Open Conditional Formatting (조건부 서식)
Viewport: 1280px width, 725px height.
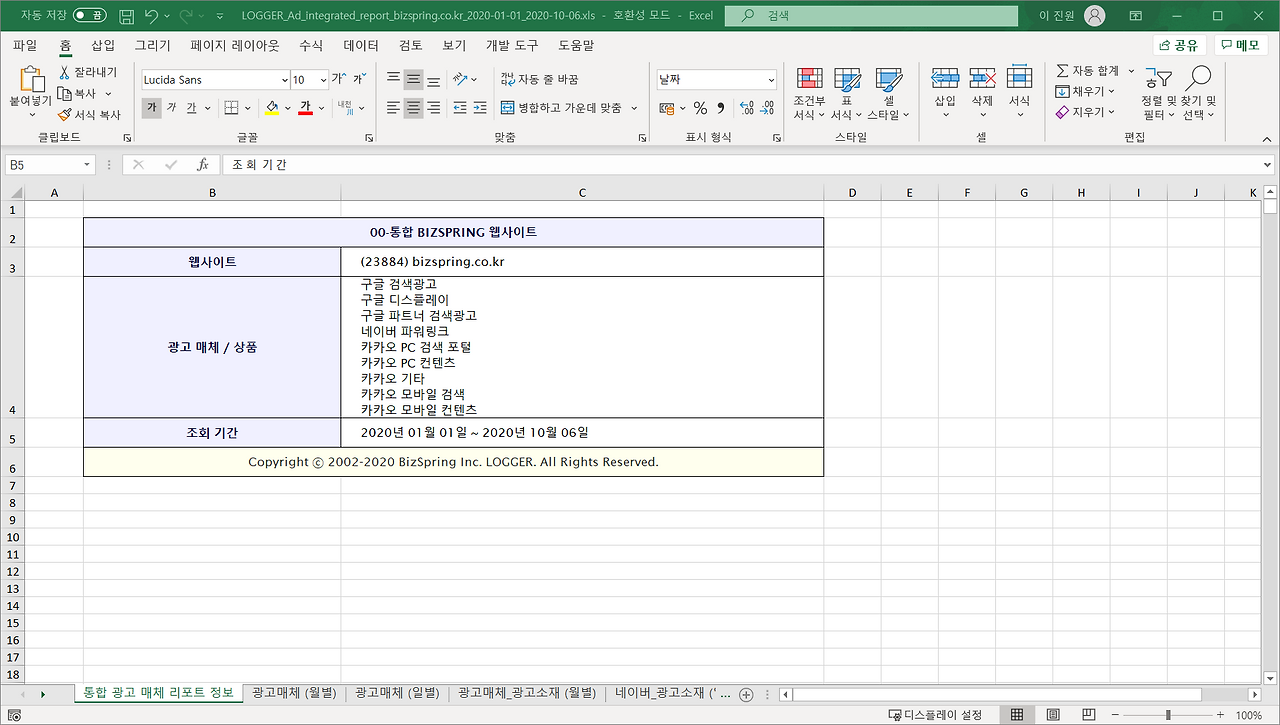click(x=809, y=95)
